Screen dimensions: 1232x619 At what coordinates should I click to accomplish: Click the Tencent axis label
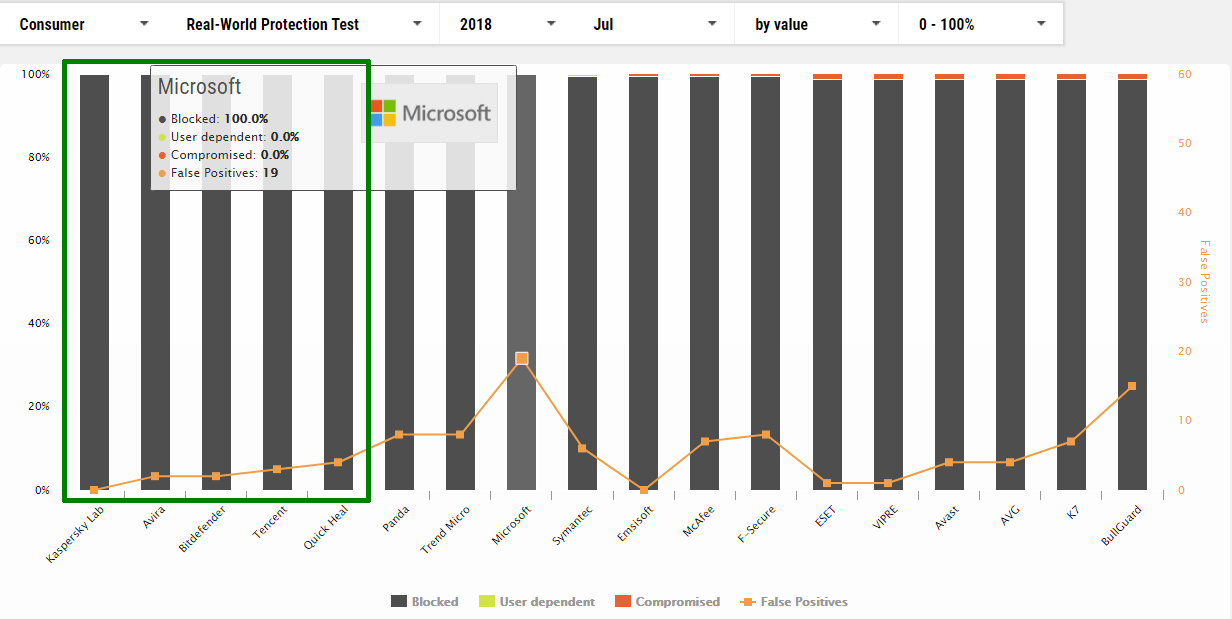click(x=271, y=521)
